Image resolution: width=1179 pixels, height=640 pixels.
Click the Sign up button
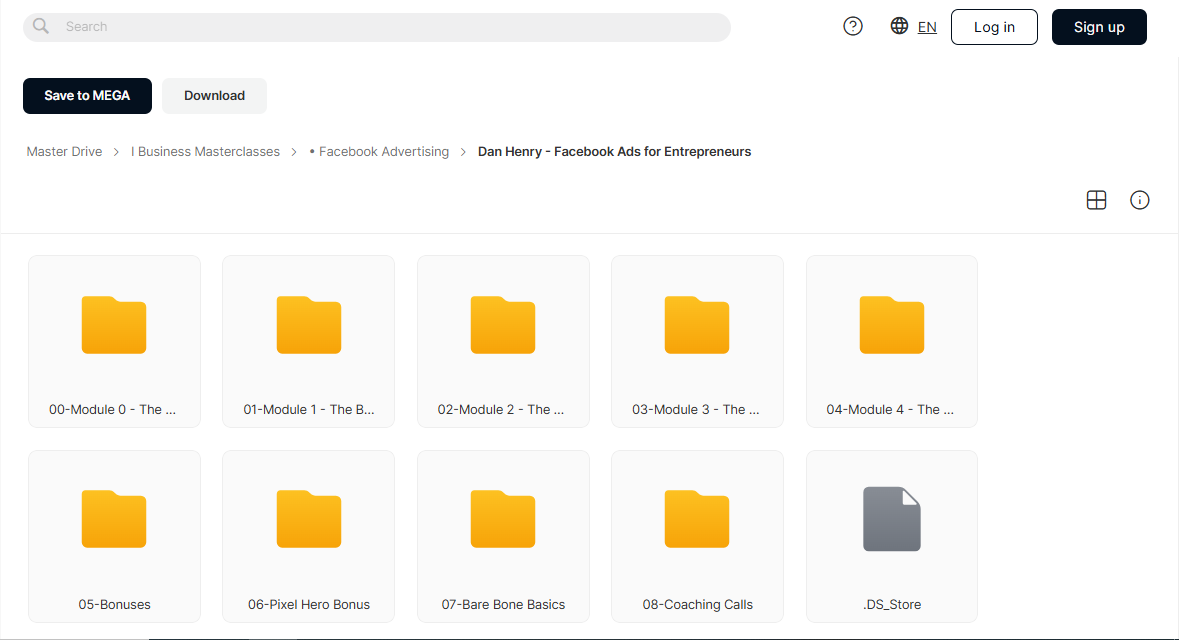(1099, 27)
